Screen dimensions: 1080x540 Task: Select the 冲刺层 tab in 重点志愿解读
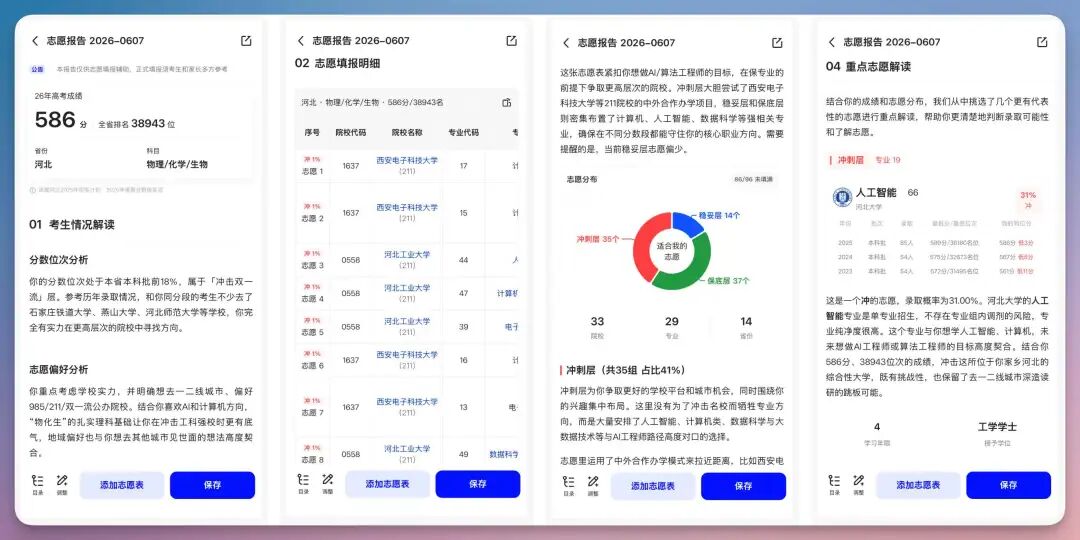coord(850,160)
